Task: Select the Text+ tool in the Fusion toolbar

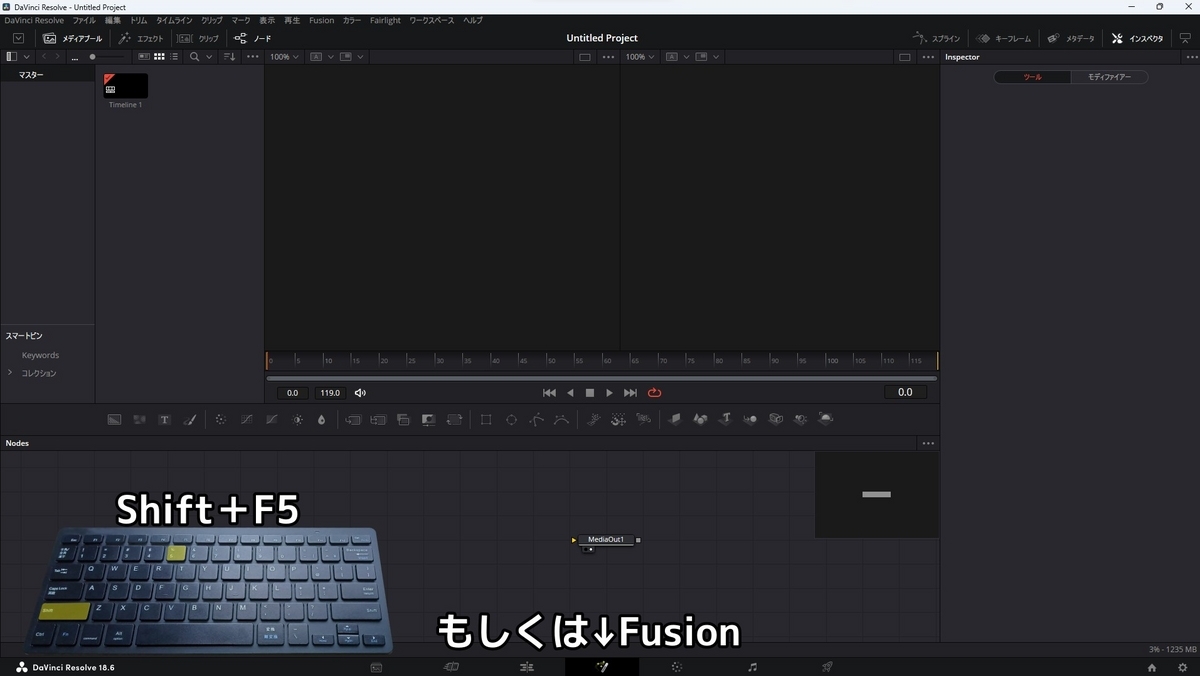Action: point(164,419)
